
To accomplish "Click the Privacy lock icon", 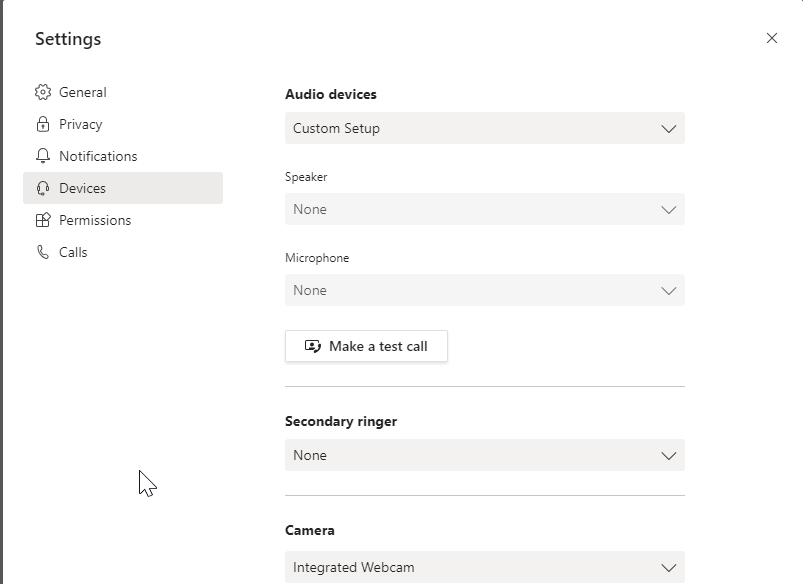I will (x=42, y=124).
